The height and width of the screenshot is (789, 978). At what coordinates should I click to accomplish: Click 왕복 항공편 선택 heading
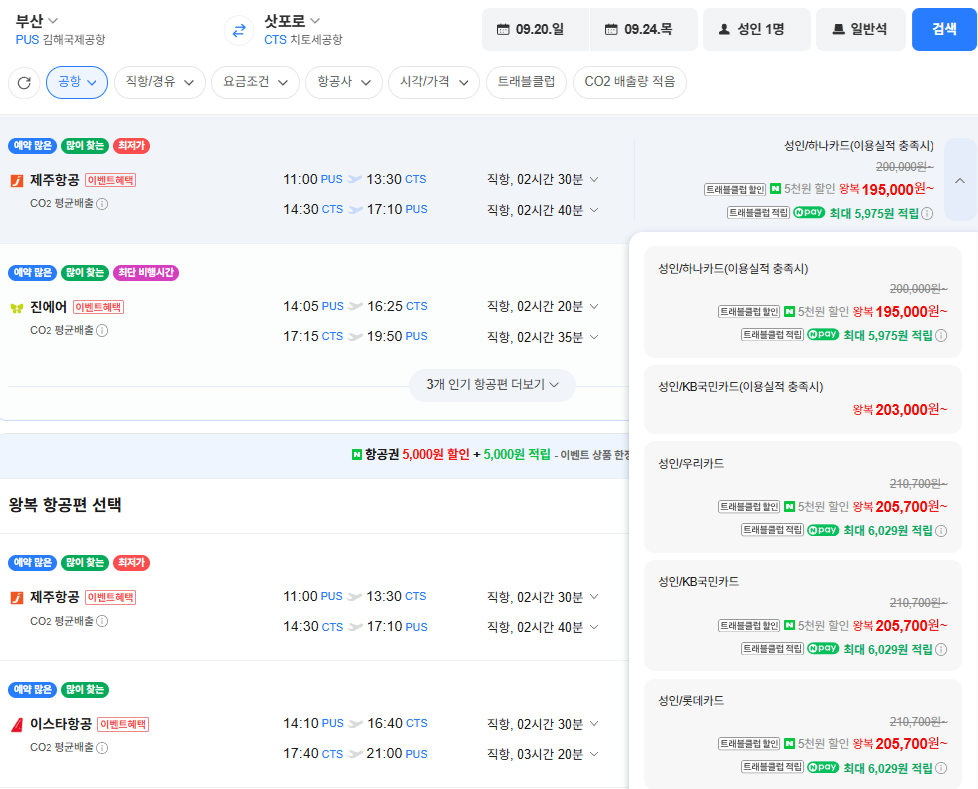(65, 505)
